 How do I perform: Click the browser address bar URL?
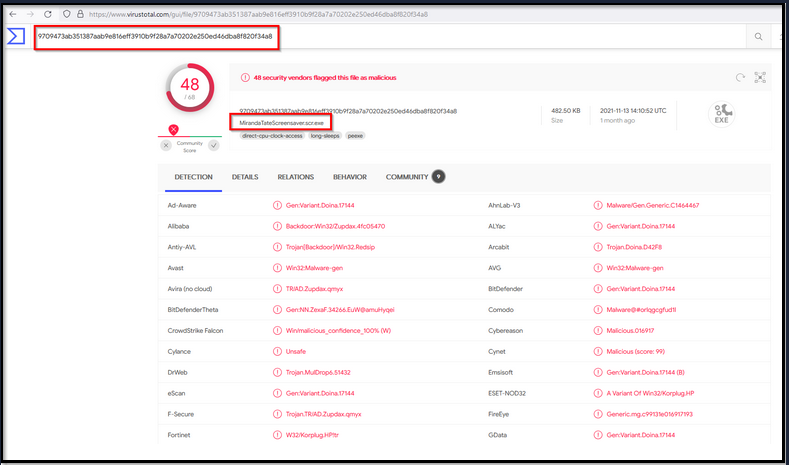point(258,14)
